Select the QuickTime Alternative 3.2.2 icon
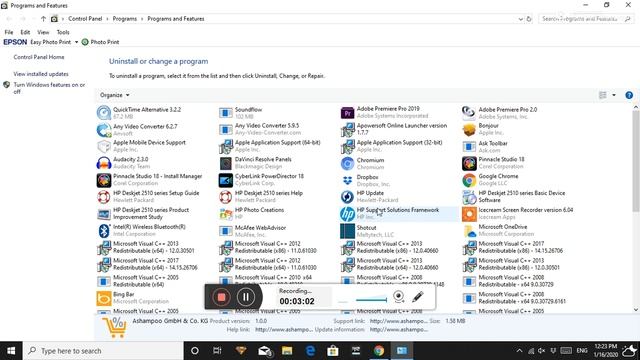The image size is (640, 360). [x=104, y=112]
